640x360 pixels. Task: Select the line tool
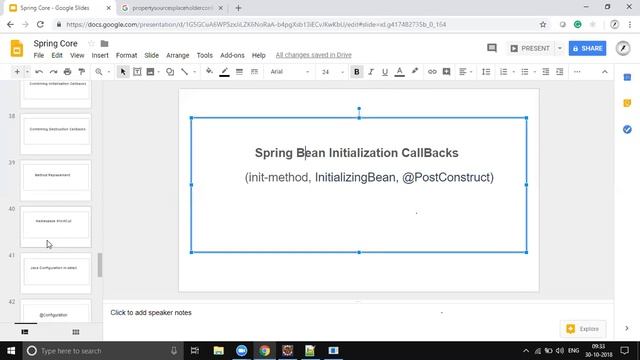[x=184, y=72]
